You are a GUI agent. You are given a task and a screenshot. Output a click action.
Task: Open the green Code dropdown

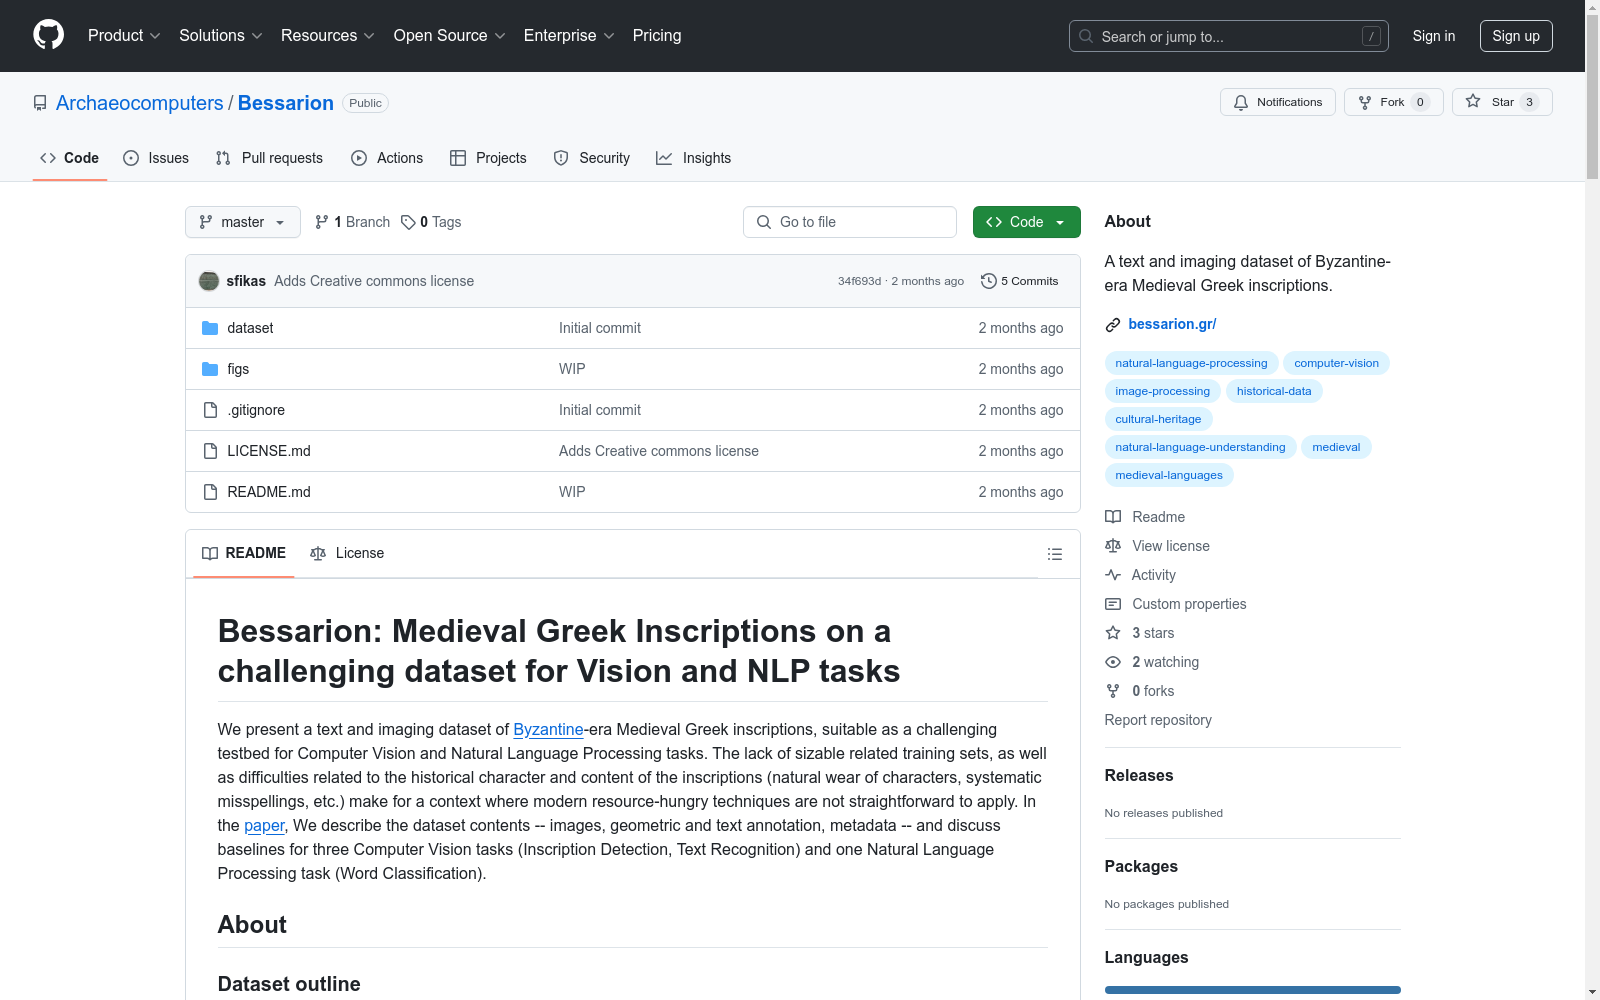[x=1026, y=222]
